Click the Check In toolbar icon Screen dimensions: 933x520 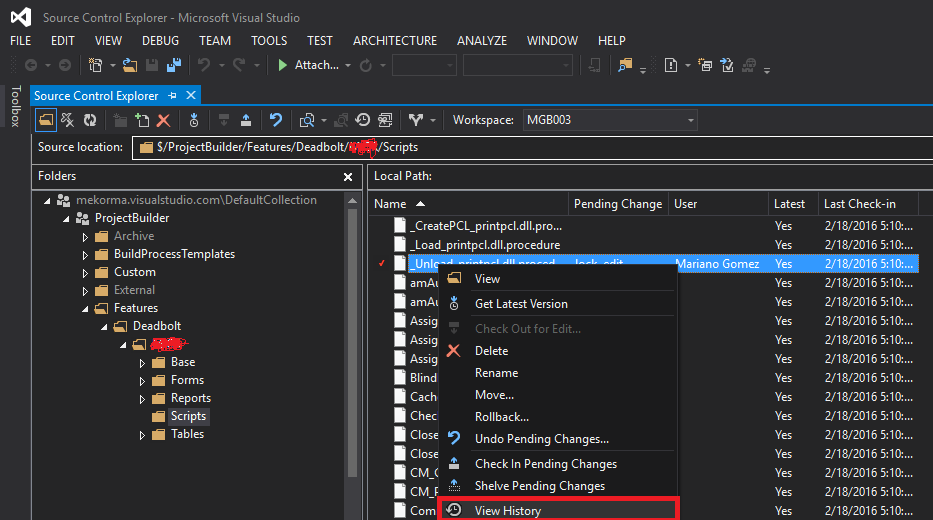point(246,120)
